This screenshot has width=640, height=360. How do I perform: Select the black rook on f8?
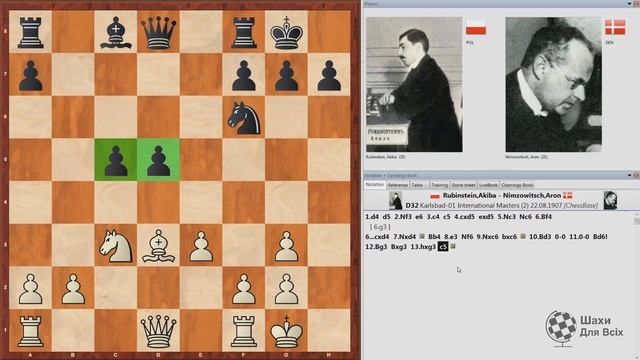(244, 32)
